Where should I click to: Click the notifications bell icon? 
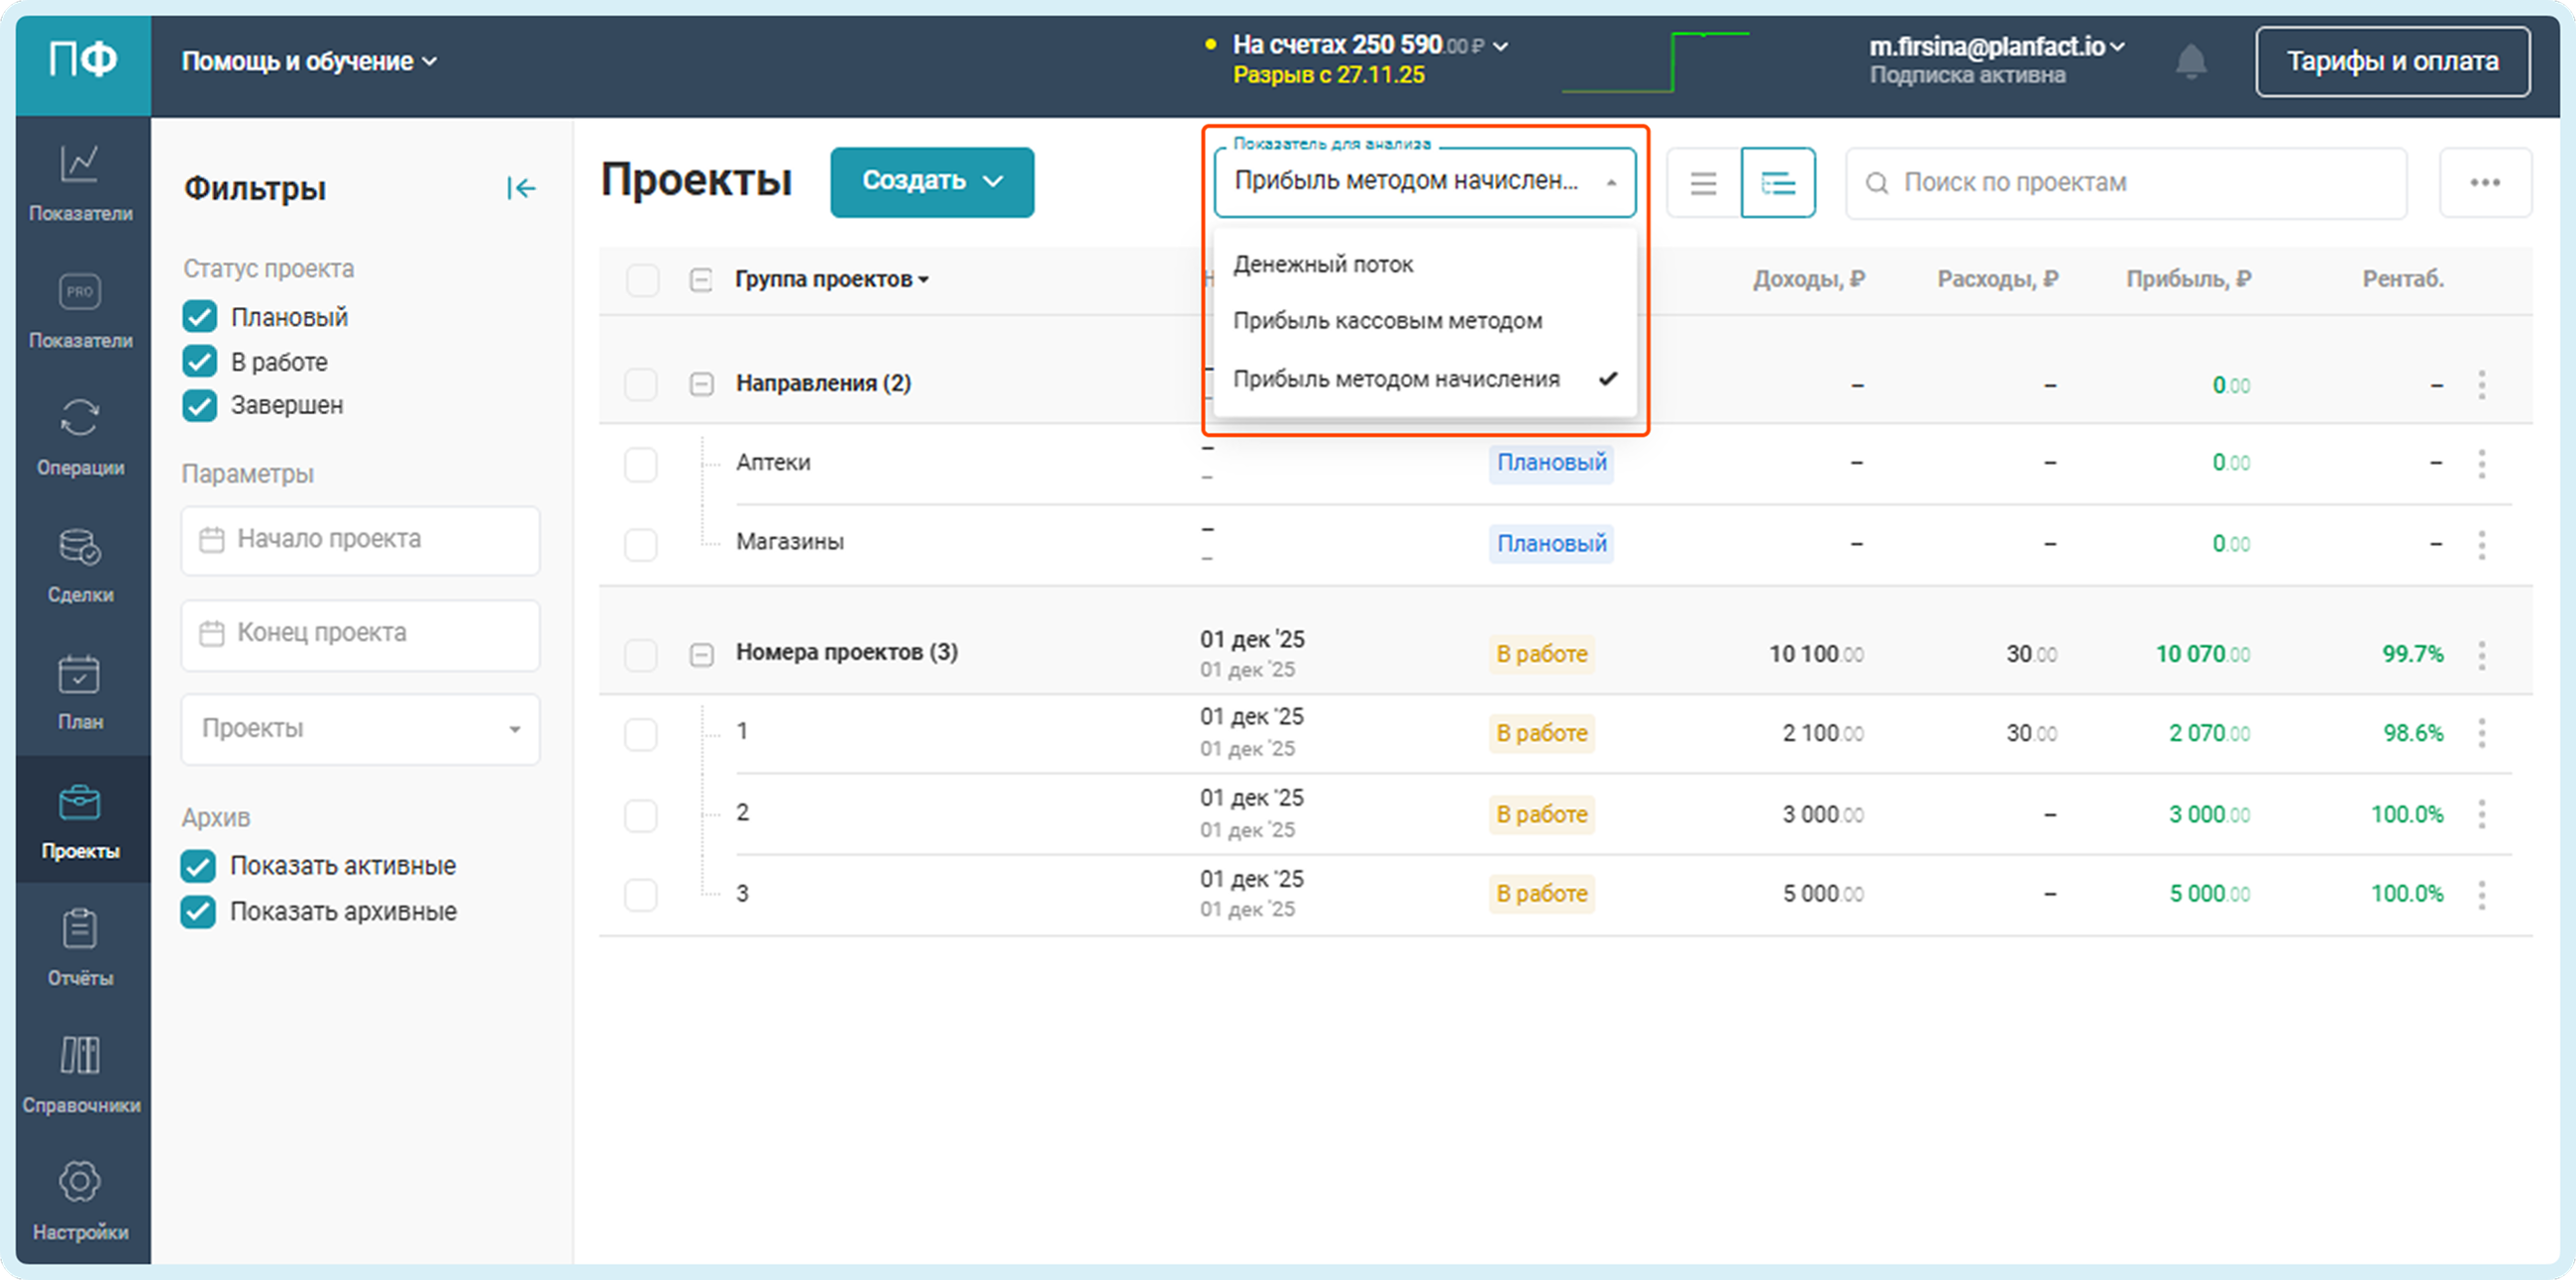point(2190,61)
